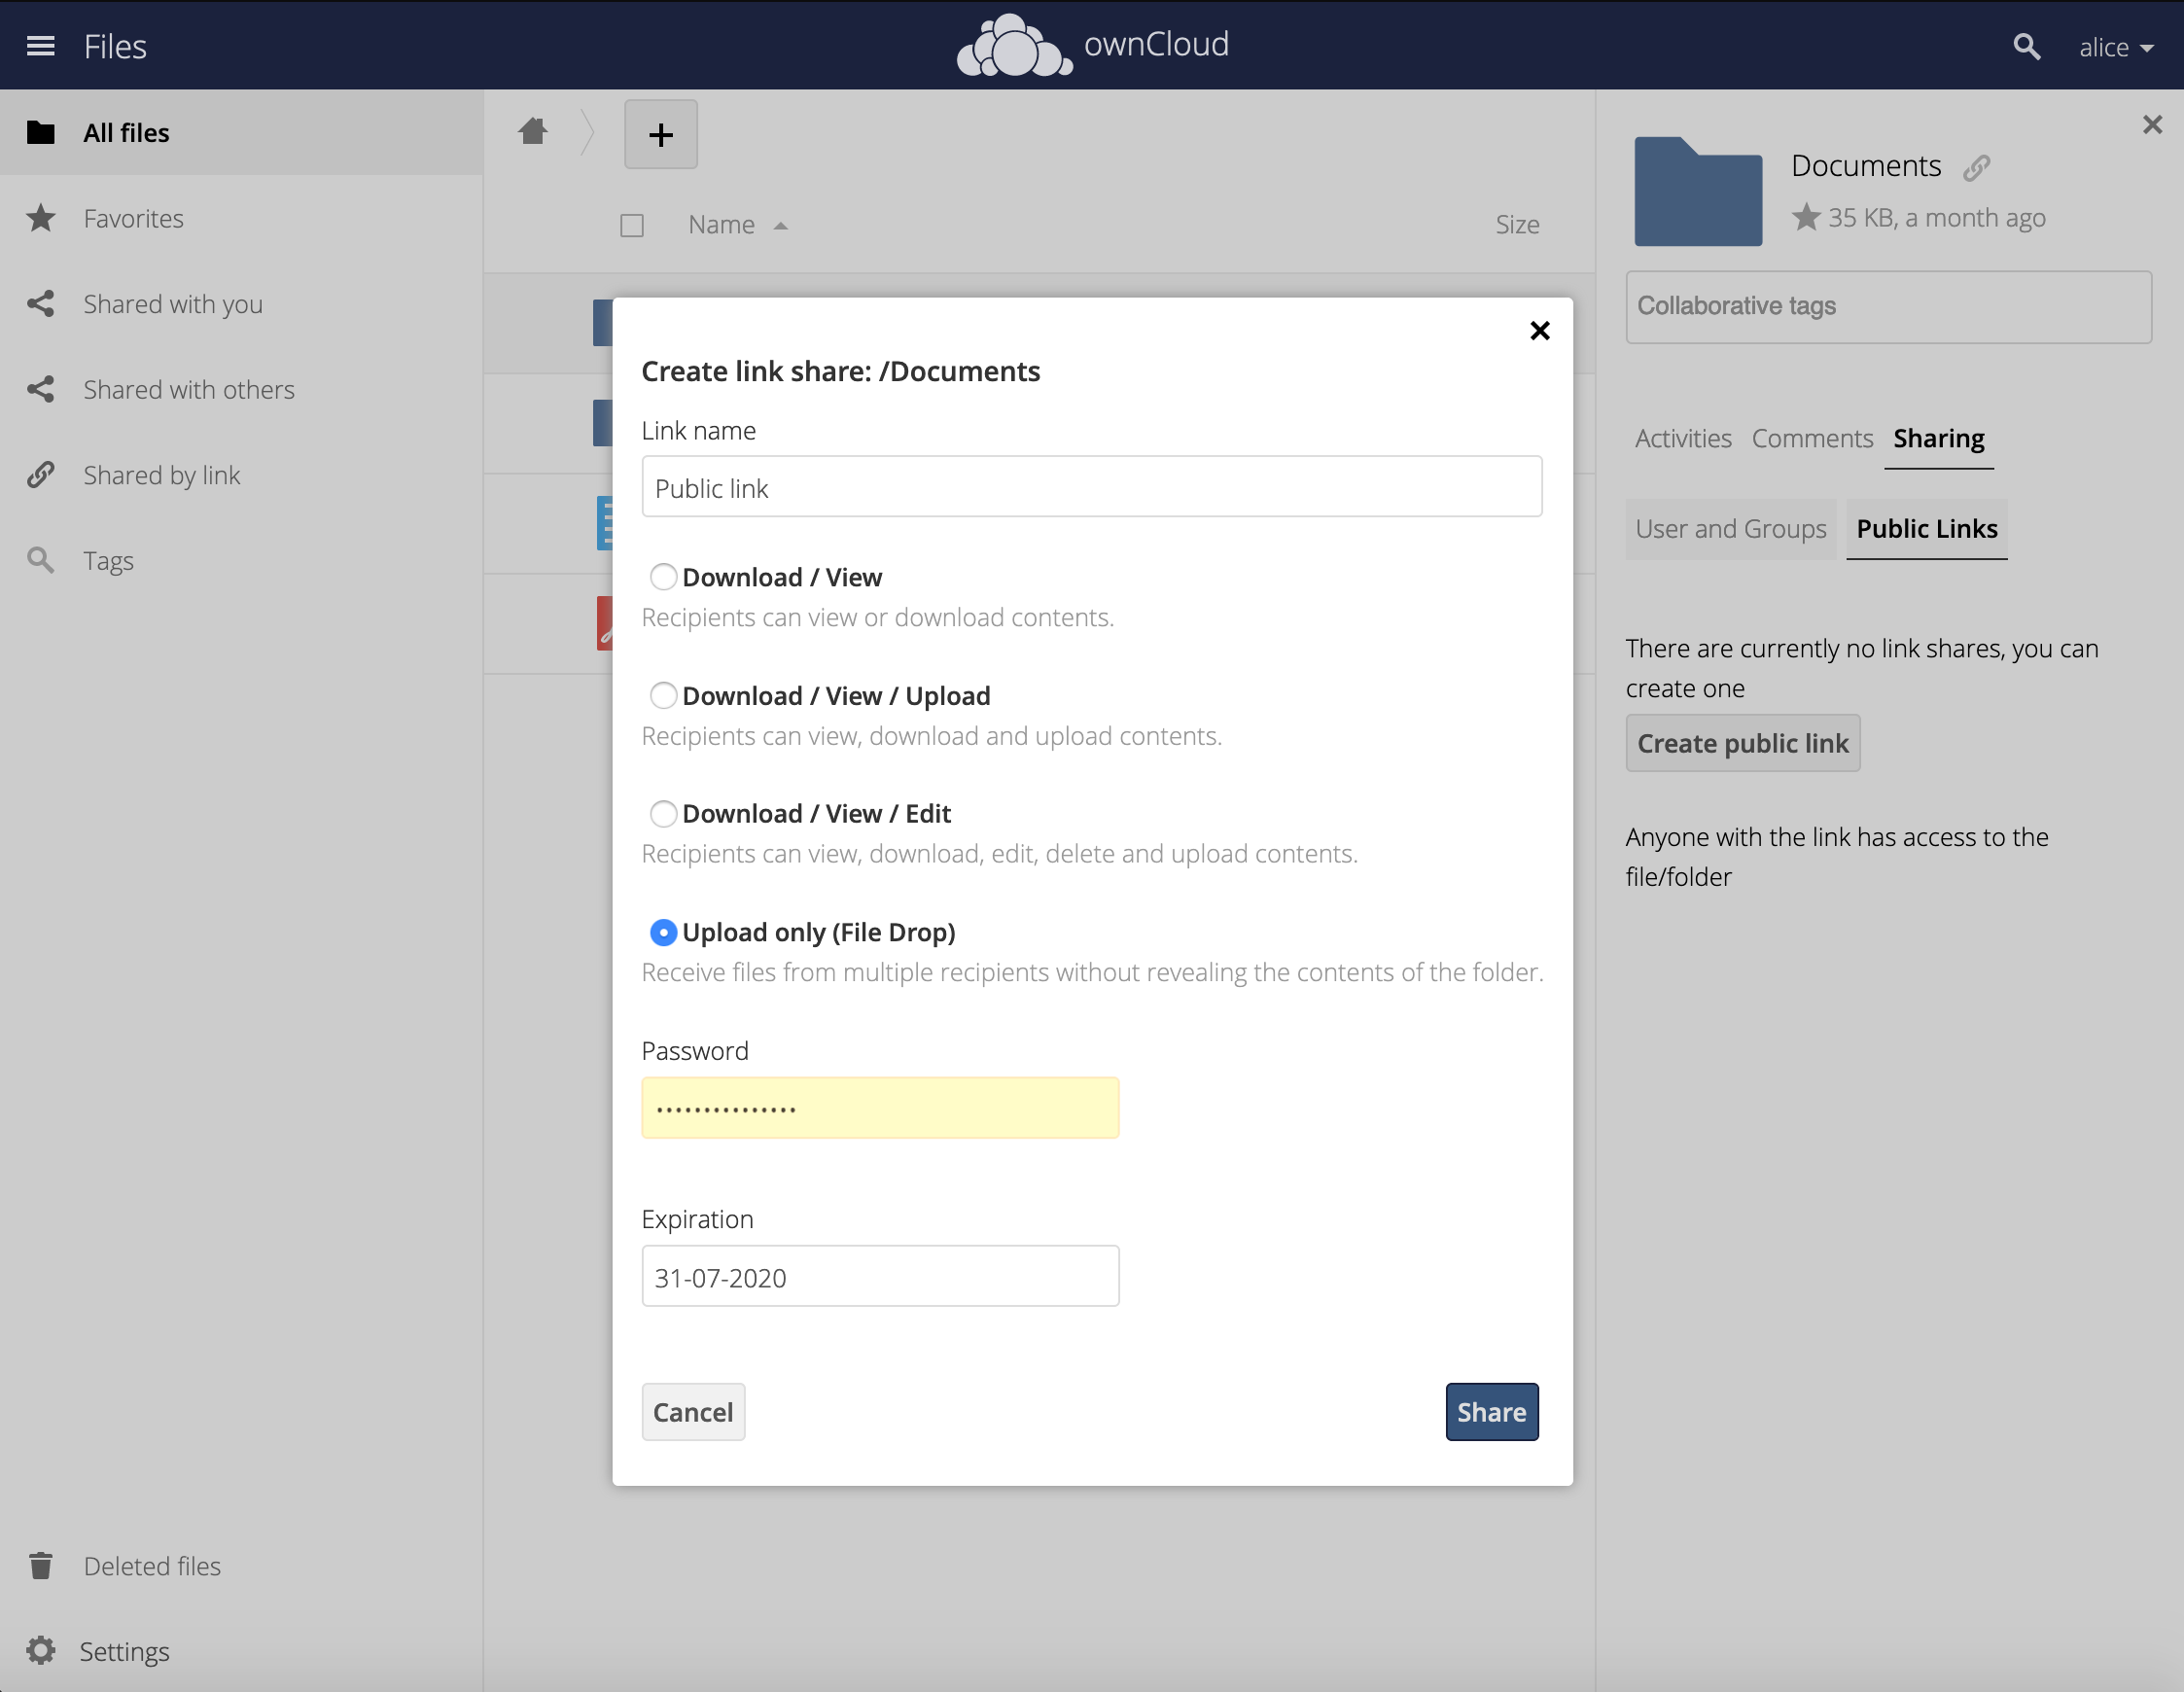Click the Link name input field
The image size is (2184, 1692).
pos(1092,487)
